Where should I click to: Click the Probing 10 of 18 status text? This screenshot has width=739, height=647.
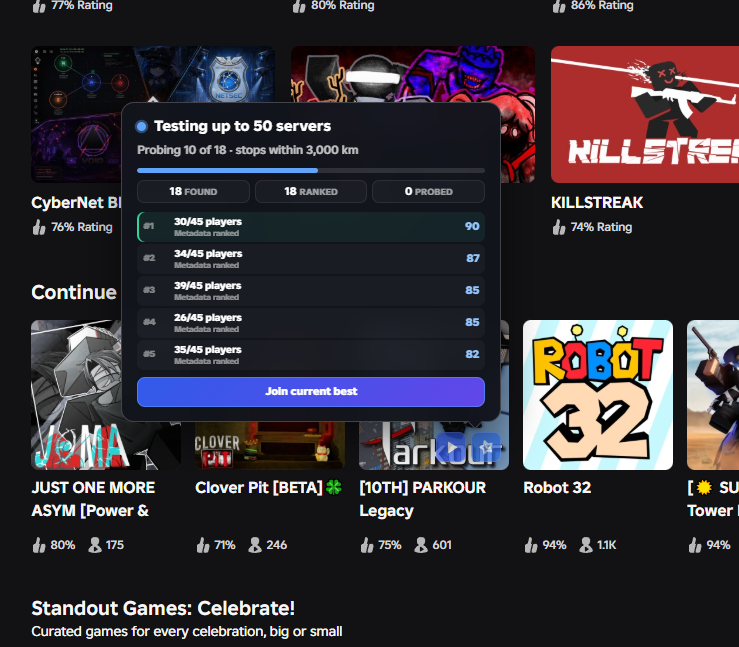click(248, 150)
